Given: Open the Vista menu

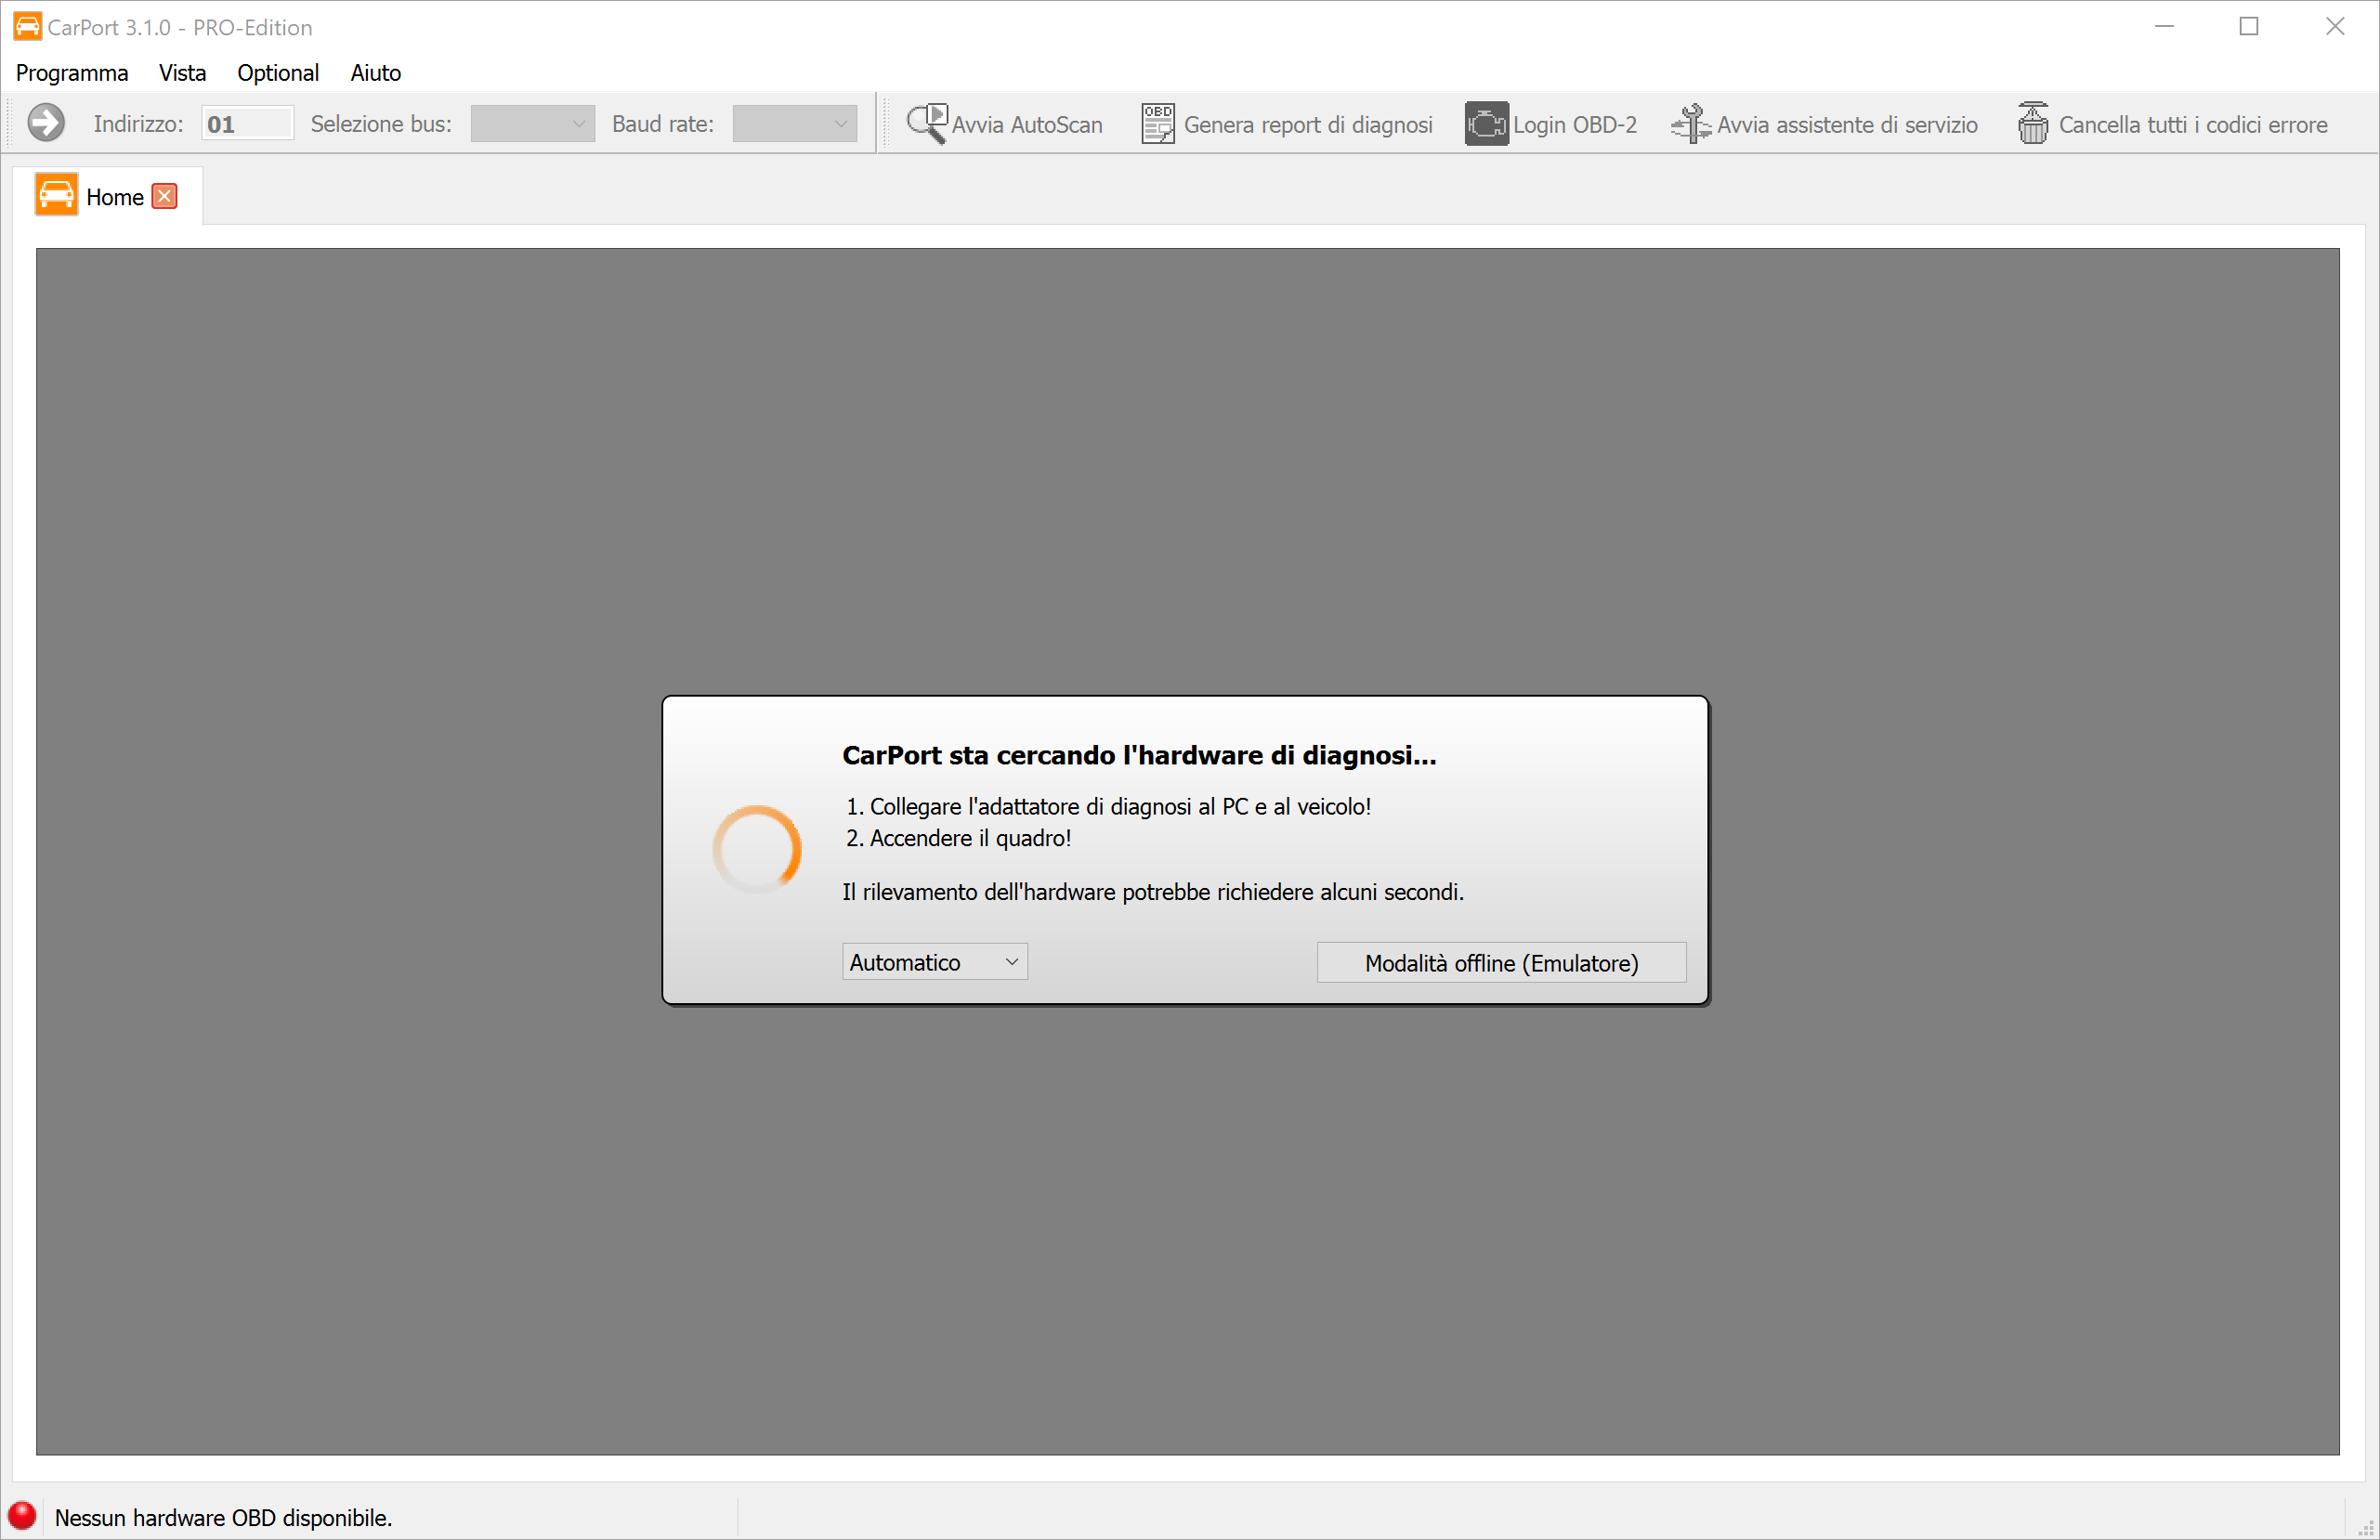Looking at the screenshot, I should click(182, 73).
